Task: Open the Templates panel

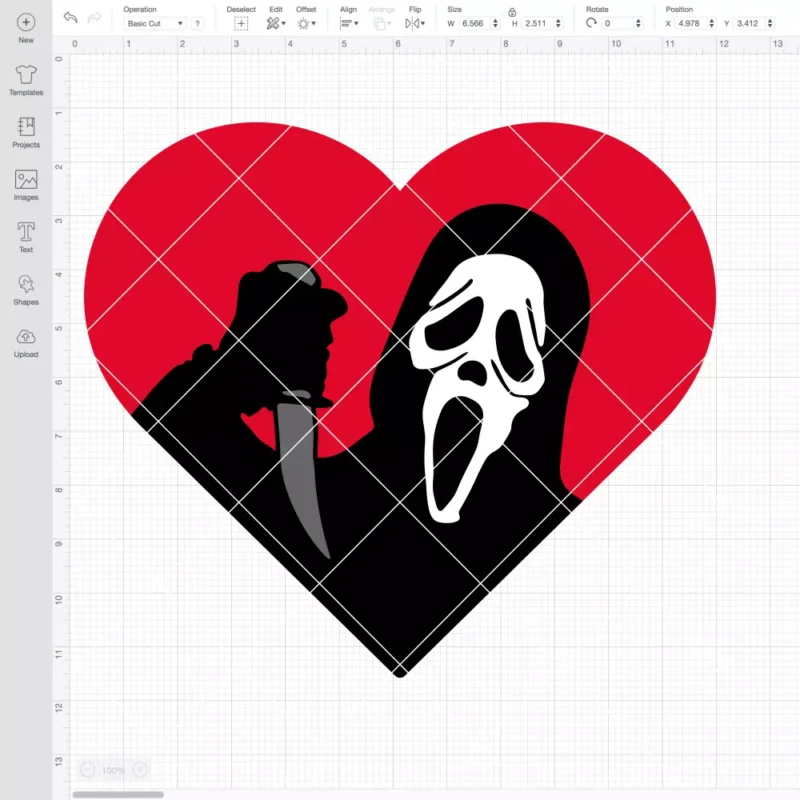Action: coord(26,81)
